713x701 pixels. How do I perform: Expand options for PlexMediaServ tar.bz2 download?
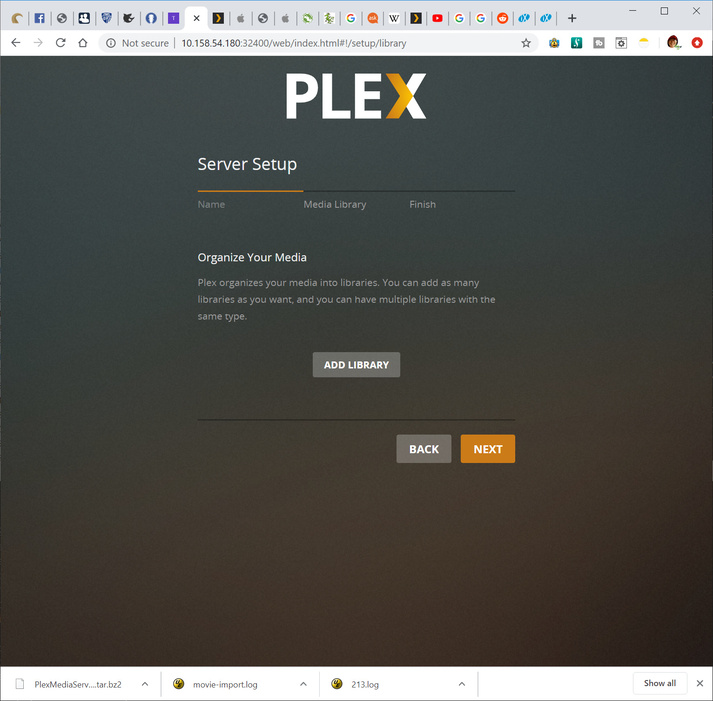(x=145, y=684)
